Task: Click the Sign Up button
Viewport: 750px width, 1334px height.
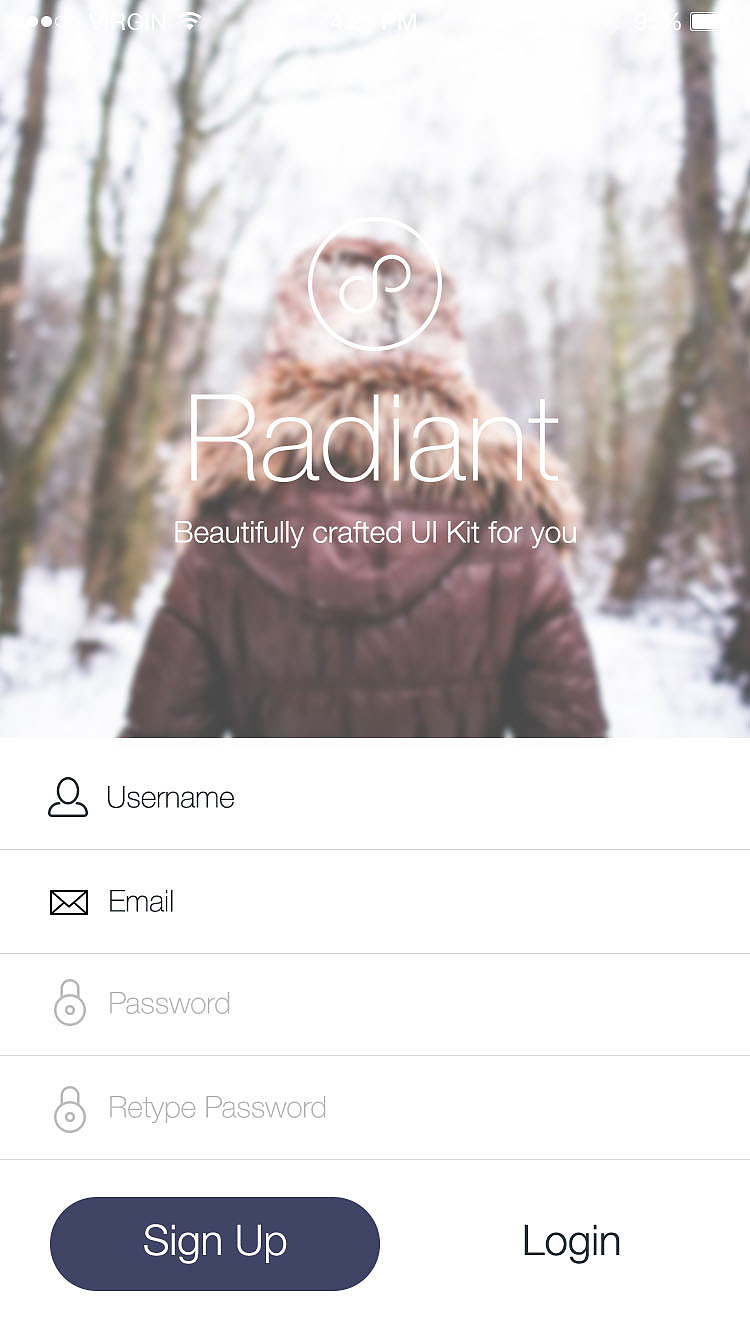Action: [215, 1243]
